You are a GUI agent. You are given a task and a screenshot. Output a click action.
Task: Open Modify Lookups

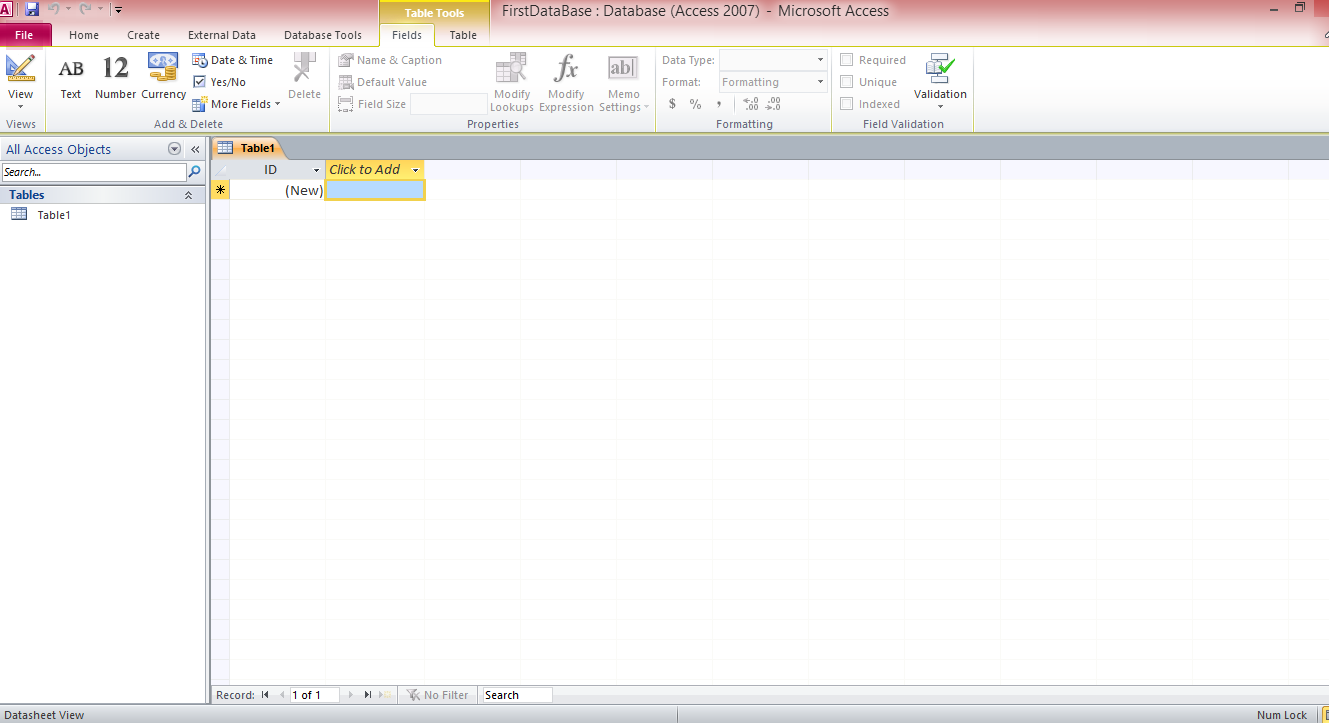pyautogui.click(x=511, y=80)
